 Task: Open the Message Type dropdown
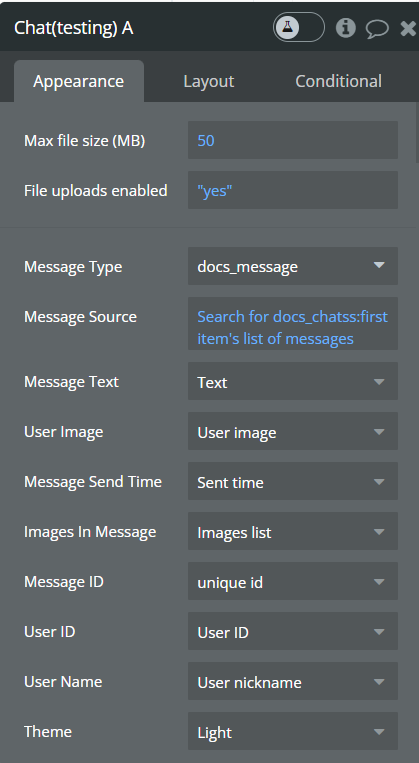[x=293, y=266]
